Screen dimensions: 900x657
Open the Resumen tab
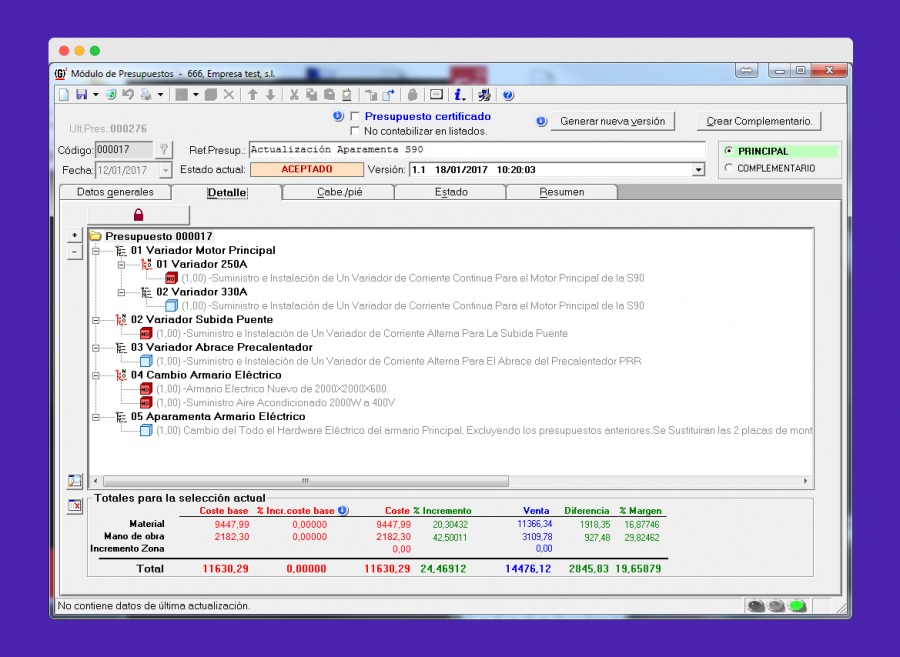[561, 192]
